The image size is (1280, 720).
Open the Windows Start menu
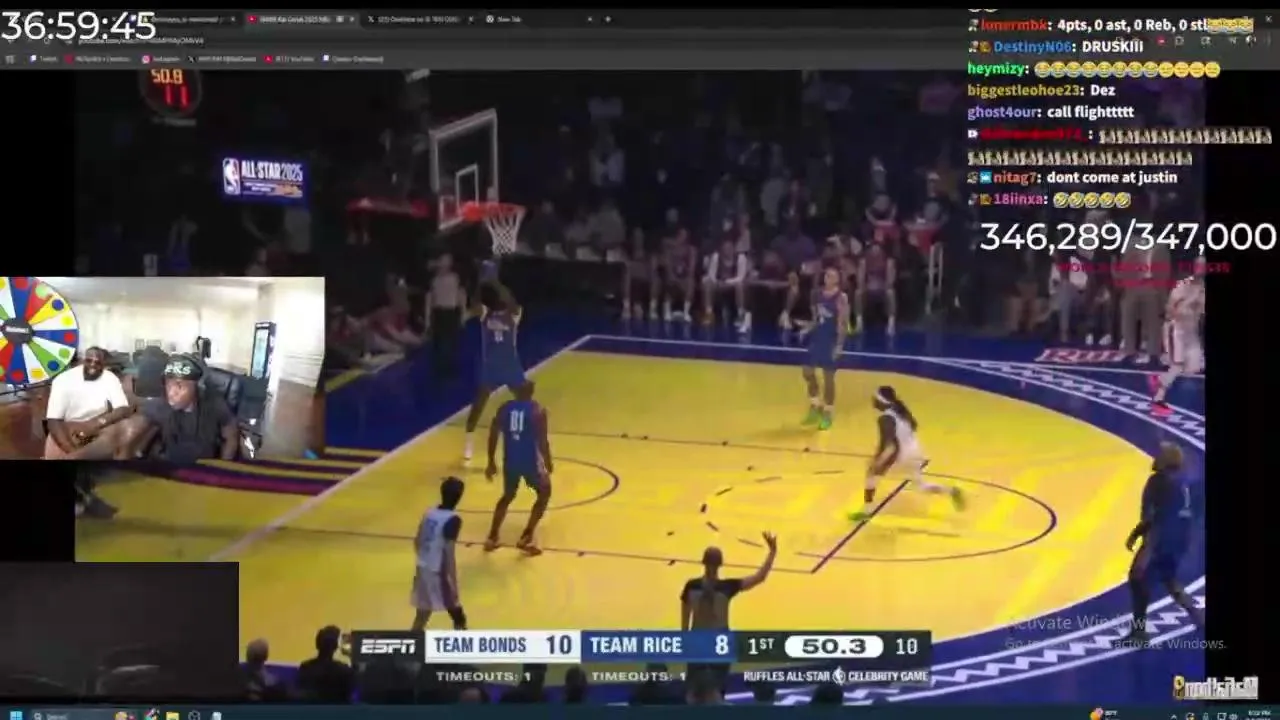(16, 716)
